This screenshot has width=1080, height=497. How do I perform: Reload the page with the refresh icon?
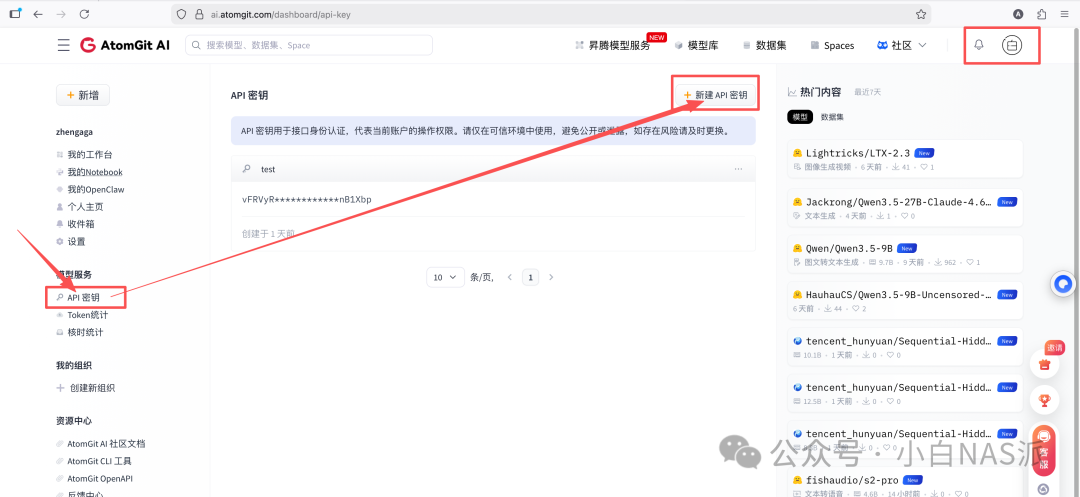coord(84,14)
